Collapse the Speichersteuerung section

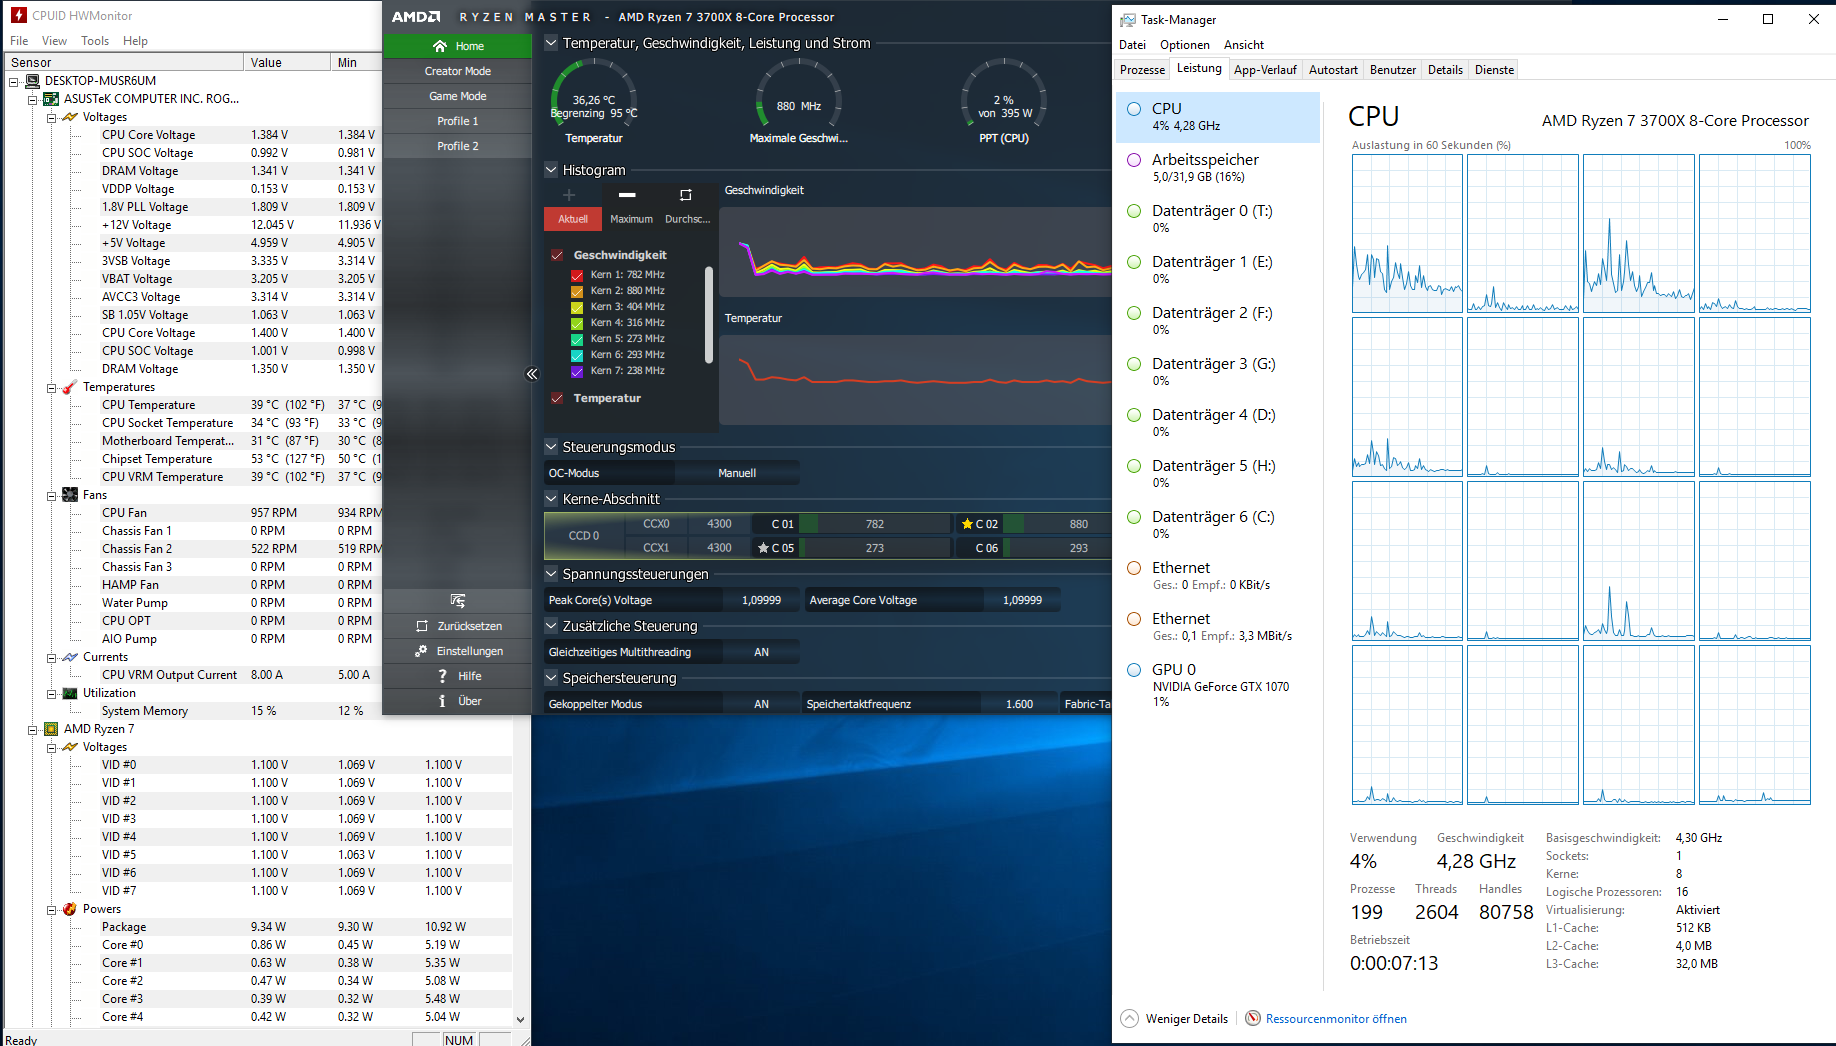[551, 678]
